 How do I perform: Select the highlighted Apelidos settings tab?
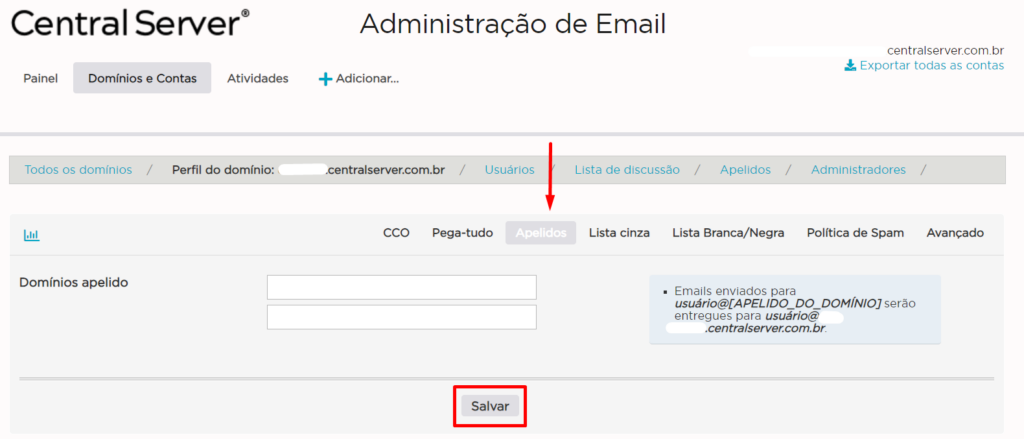click(540, 233)
